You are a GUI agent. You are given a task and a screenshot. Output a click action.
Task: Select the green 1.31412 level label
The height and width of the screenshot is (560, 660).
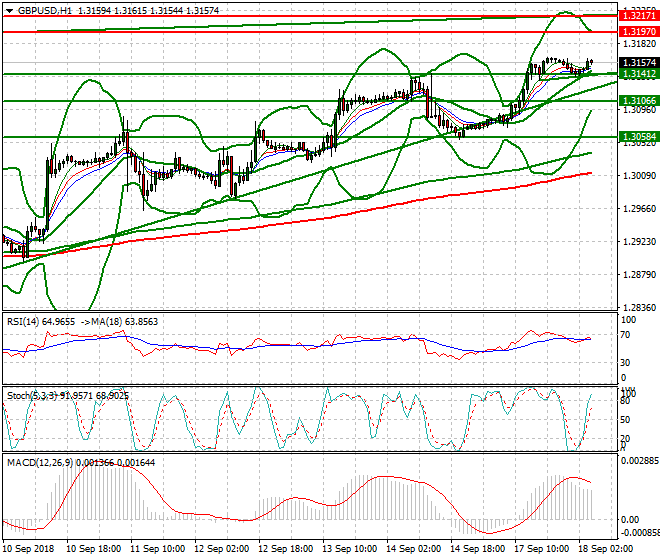pos(639,74)
